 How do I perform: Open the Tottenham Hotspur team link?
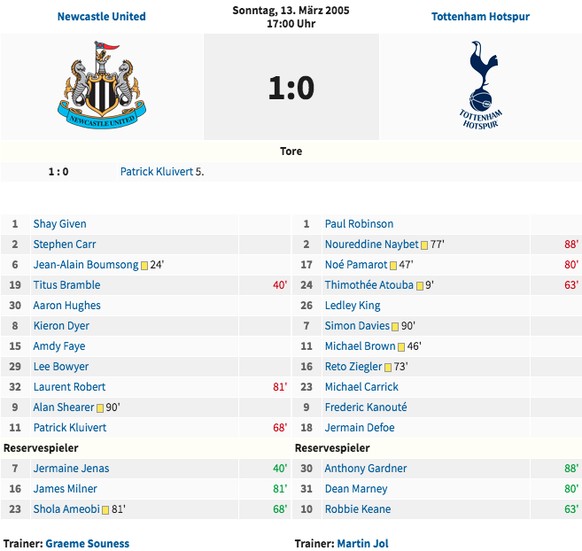click(480, 16)
